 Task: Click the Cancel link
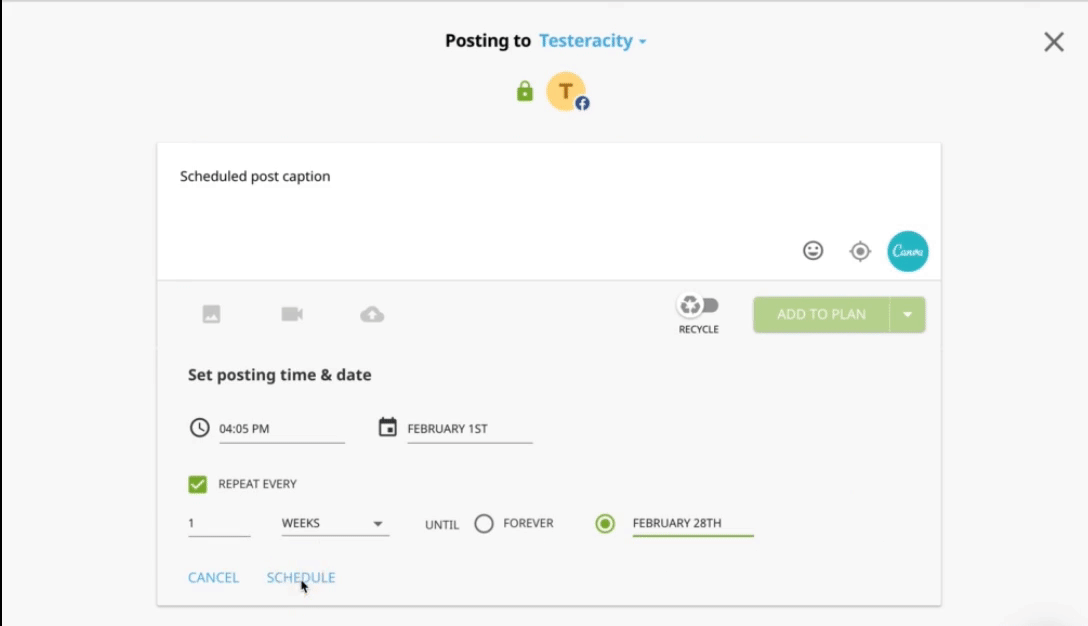[213, 577]
